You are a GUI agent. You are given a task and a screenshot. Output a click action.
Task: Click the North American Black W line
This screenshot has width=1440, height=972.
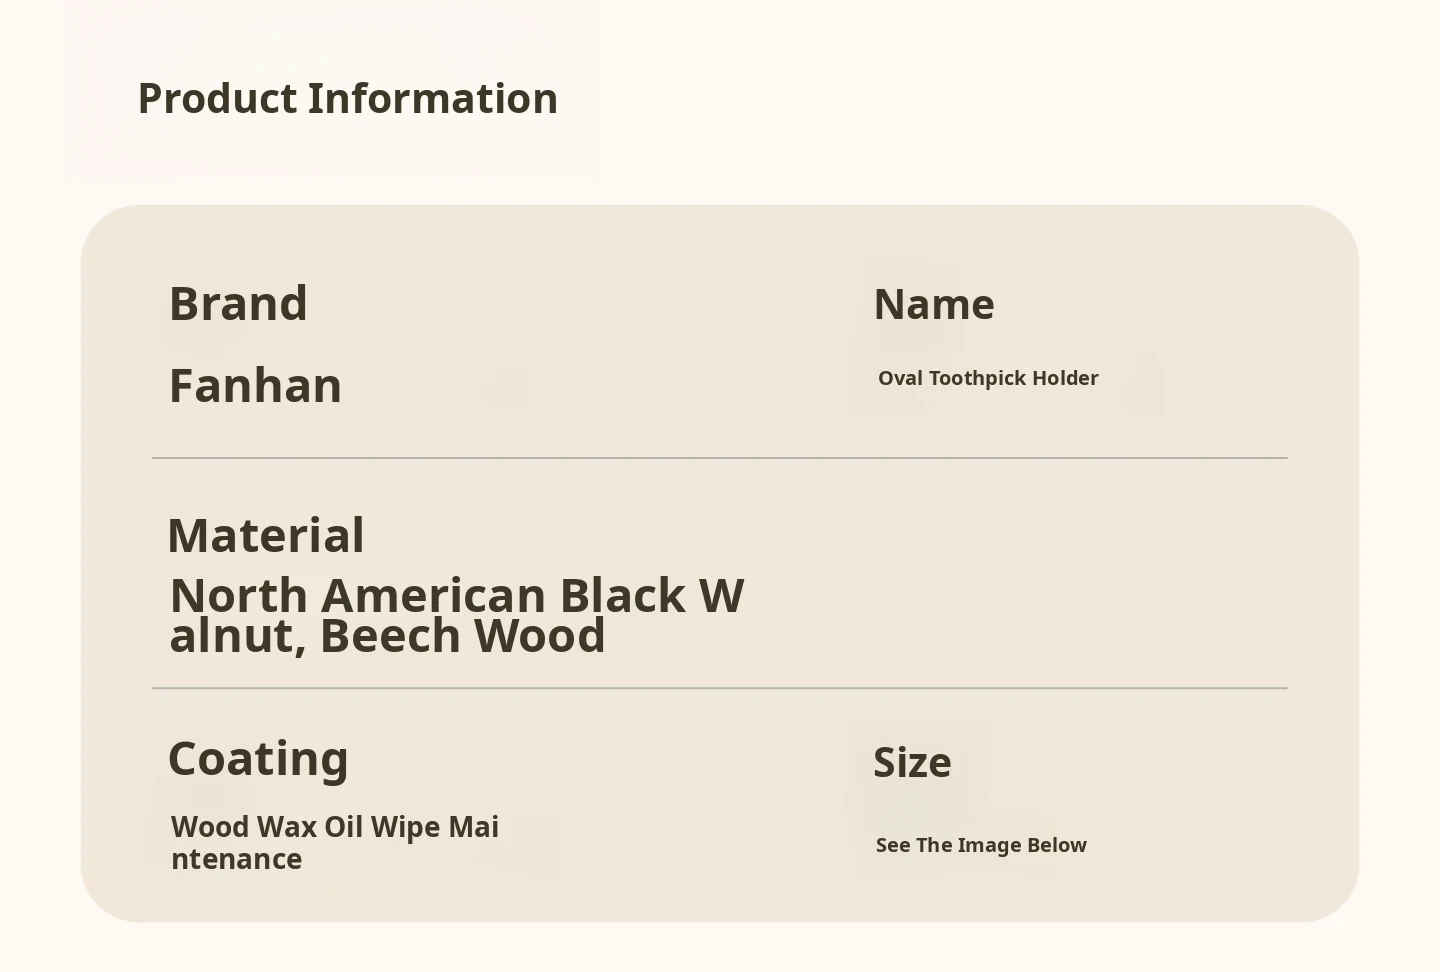click(x=456, y=596)
